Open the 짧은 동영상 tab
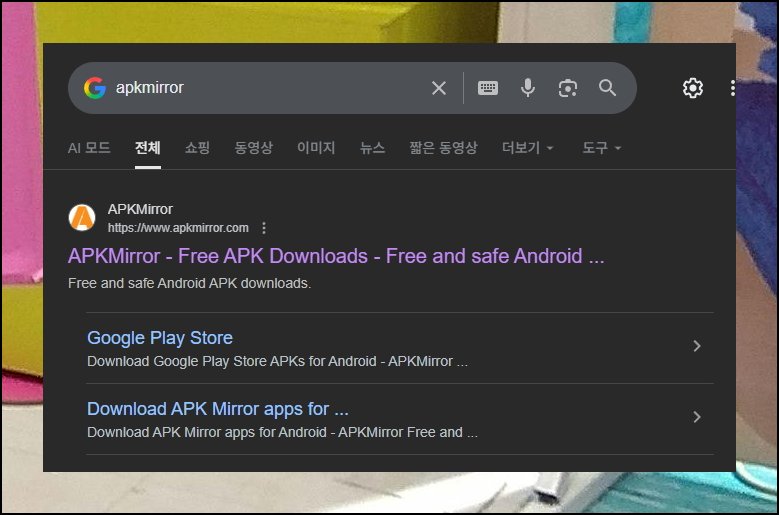Screen dimensions: 779x515 pos(443,147)
